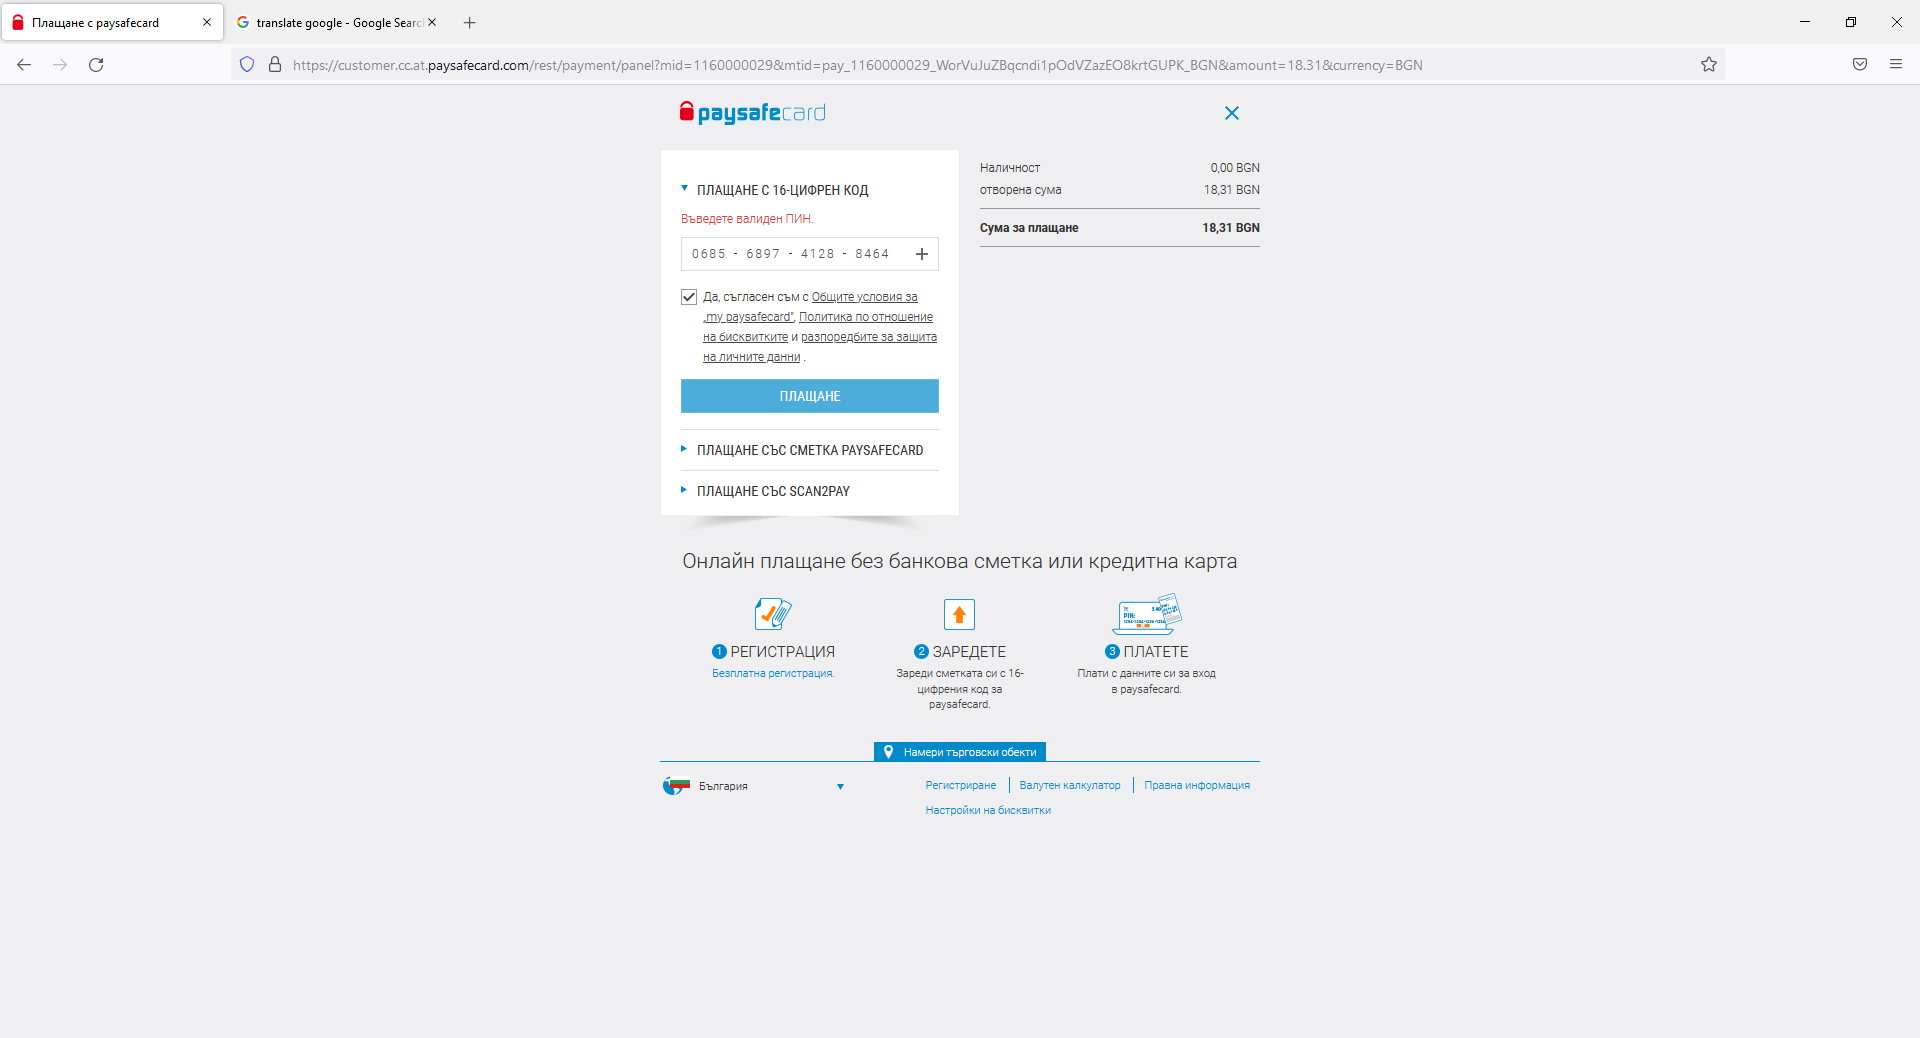Click the ПЛАТЕТЕ step heading
The height and width of the screenshot is (1038, 1920).
(x=1156, y=652)
